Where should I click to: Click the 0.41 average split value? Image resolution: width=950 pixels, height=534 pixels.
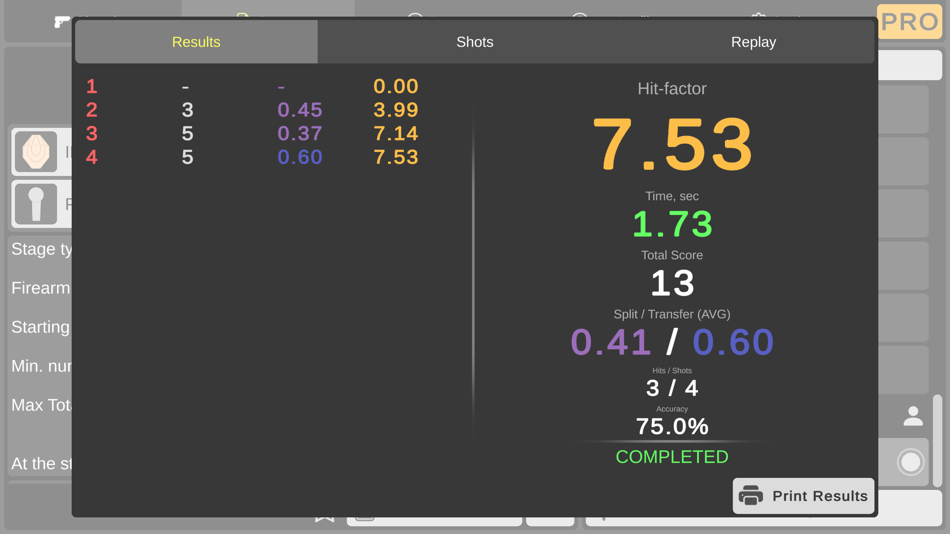[x=611, y=342]
